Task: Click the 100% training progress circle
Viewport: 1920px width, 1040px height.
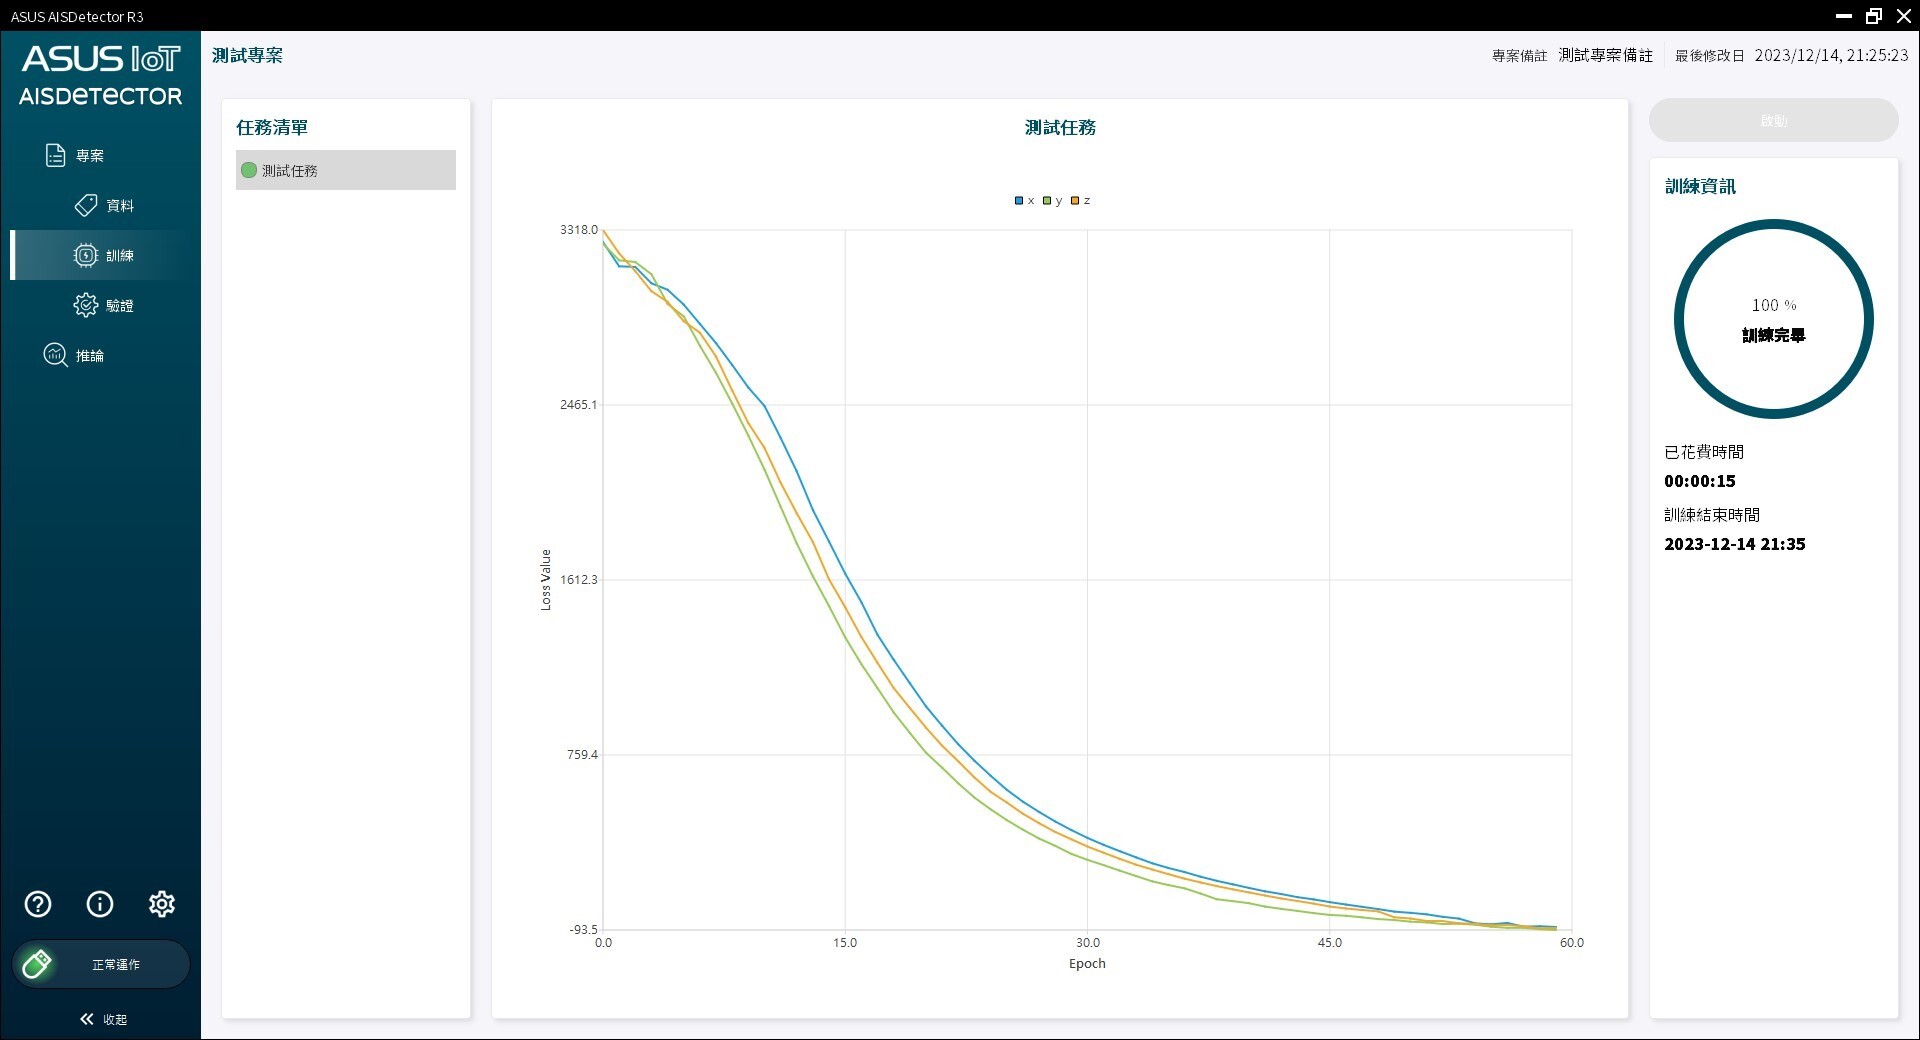Action: pyautogui.click(x=1773, y=319)
